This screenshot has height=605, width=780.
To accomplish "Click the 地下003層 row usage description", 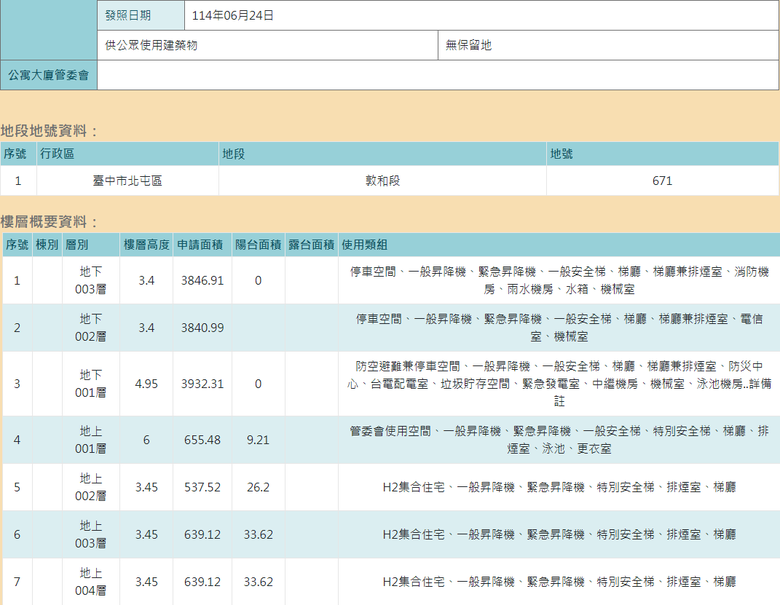I will pos(559,281).
